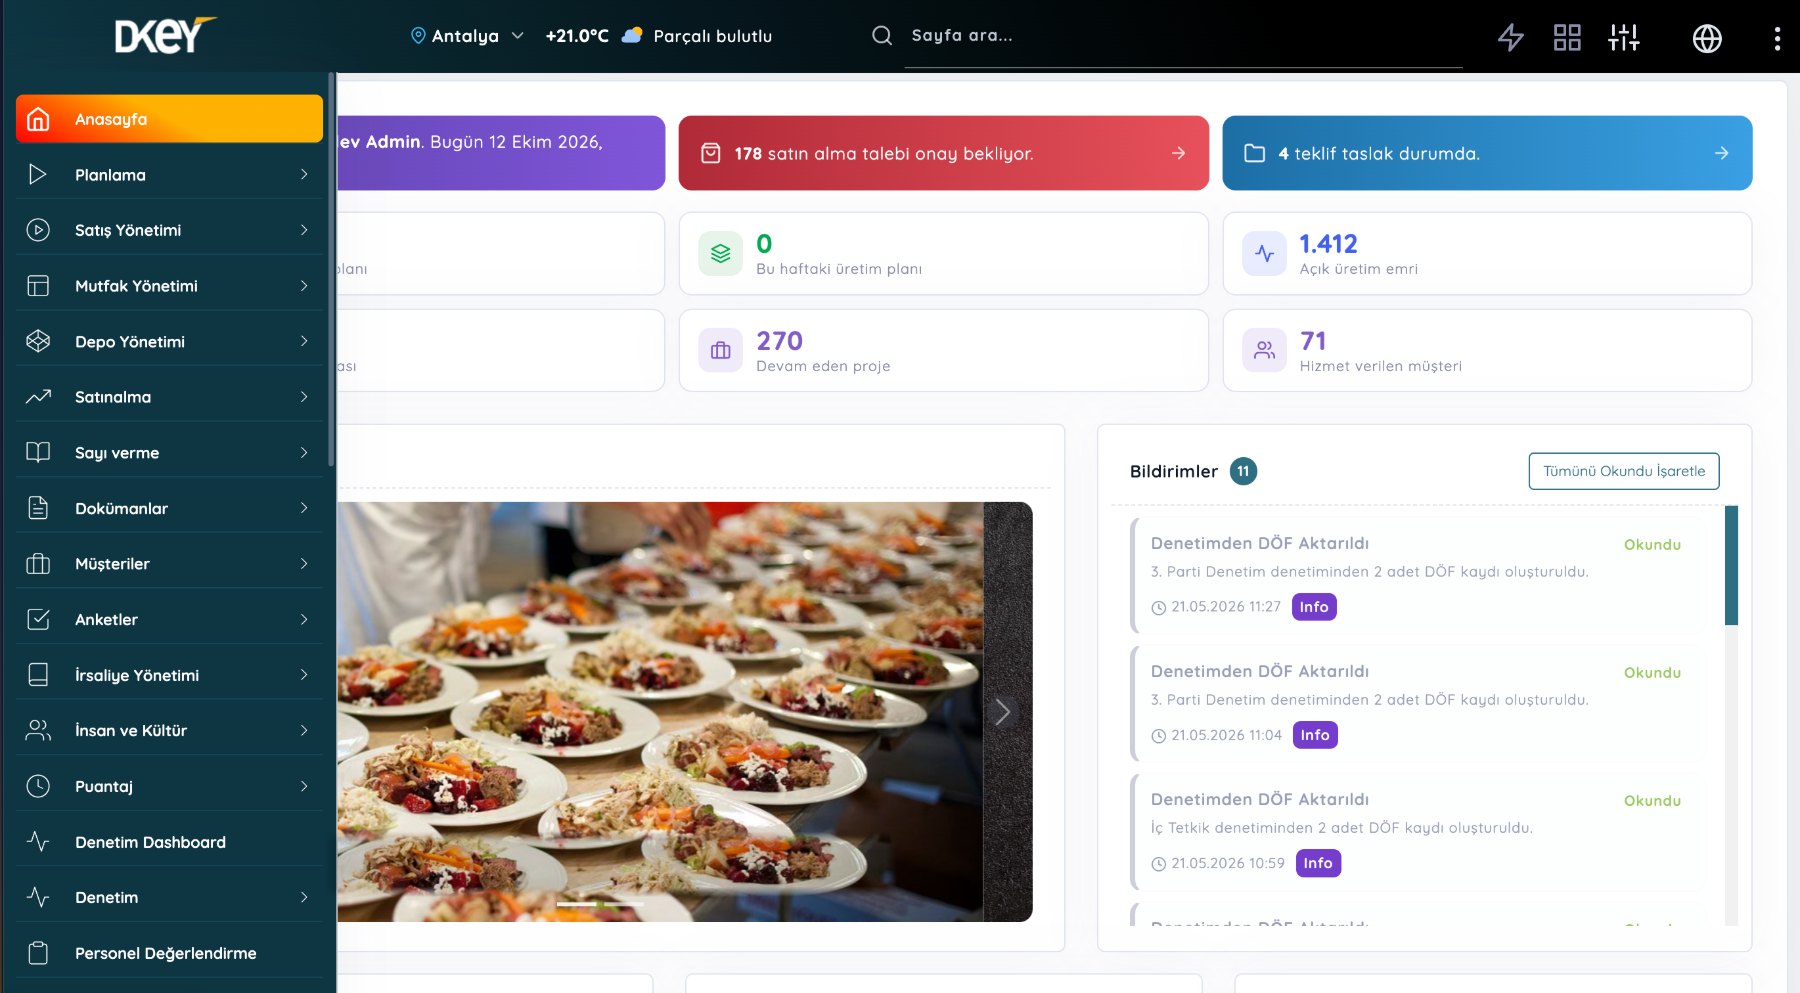The image size is (1800, 993).
Task: Expand the Depo Yönetimi chevron
Action: click(x=304, y=342)
